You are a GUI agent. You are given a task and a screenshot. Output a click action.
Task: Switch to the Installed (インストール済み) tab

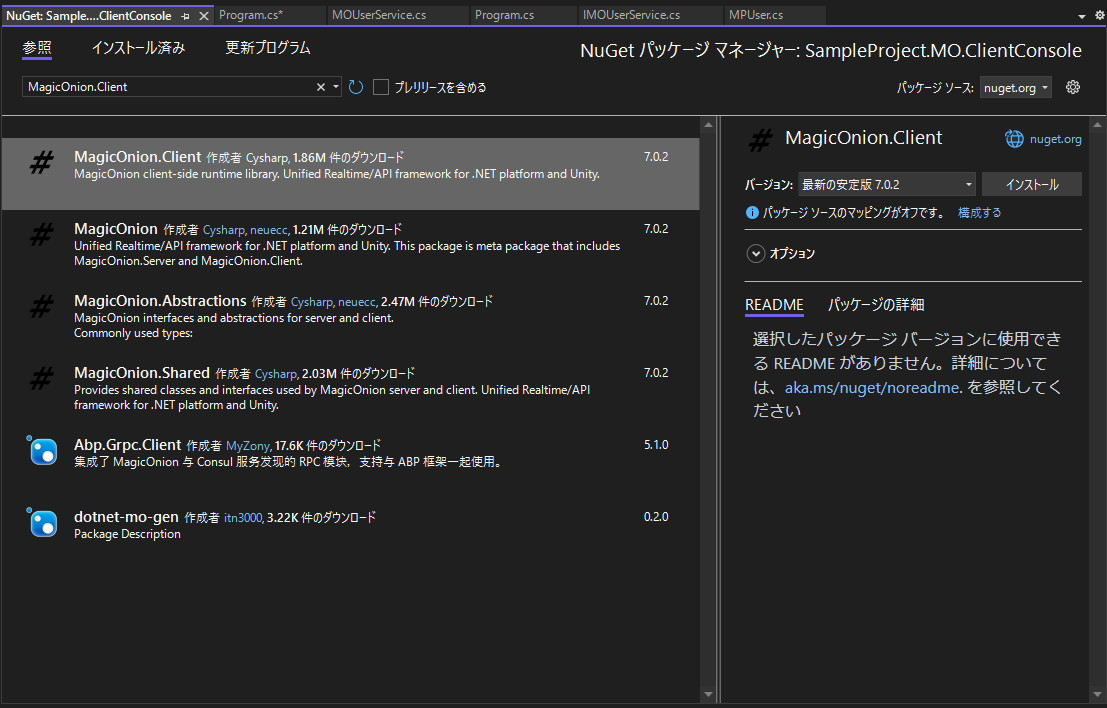(138, 48)
